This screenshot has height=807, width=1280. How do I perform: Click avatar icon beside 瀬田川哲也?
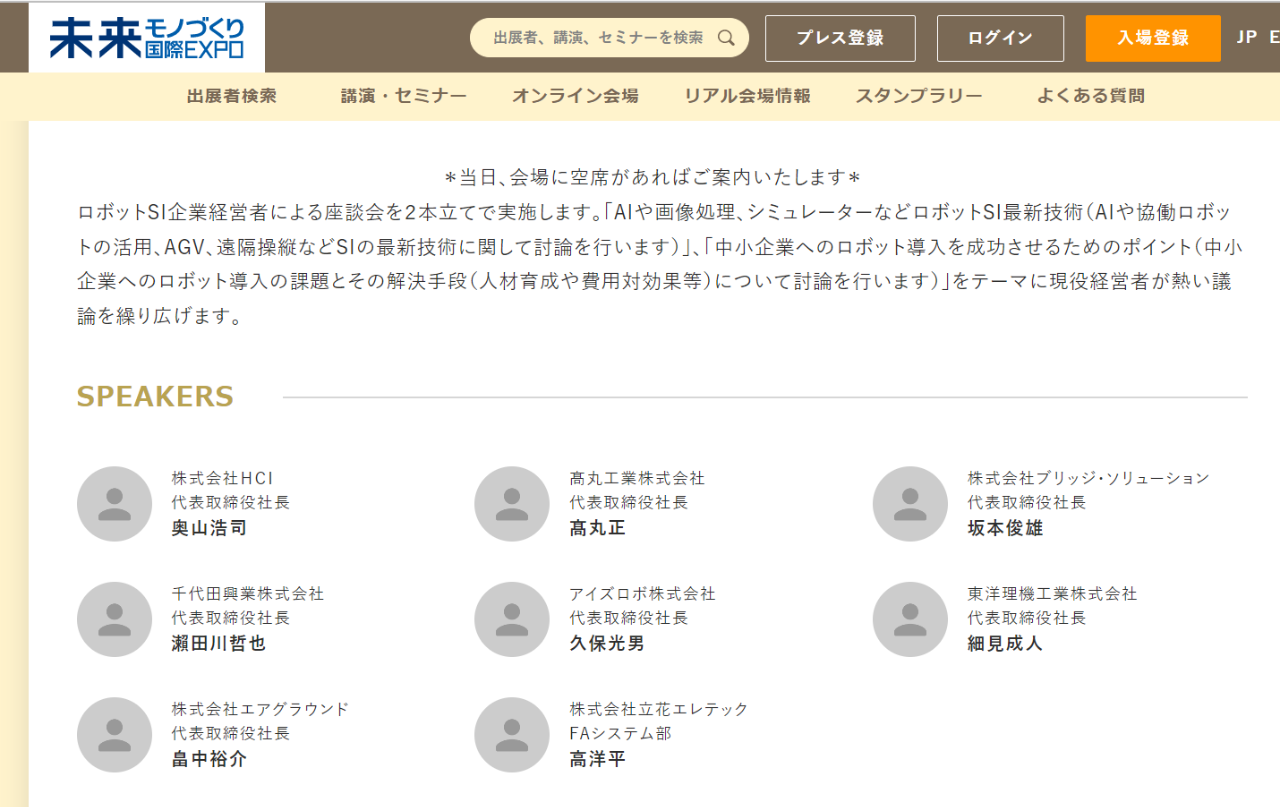tap(114, 619)
